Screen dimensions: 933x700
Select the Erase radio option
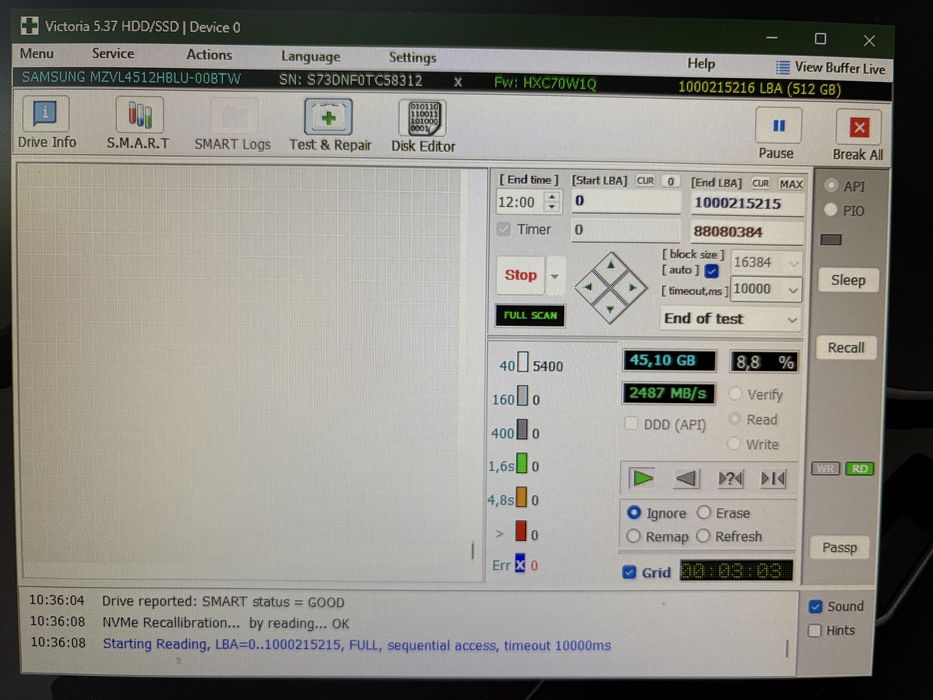704,512
